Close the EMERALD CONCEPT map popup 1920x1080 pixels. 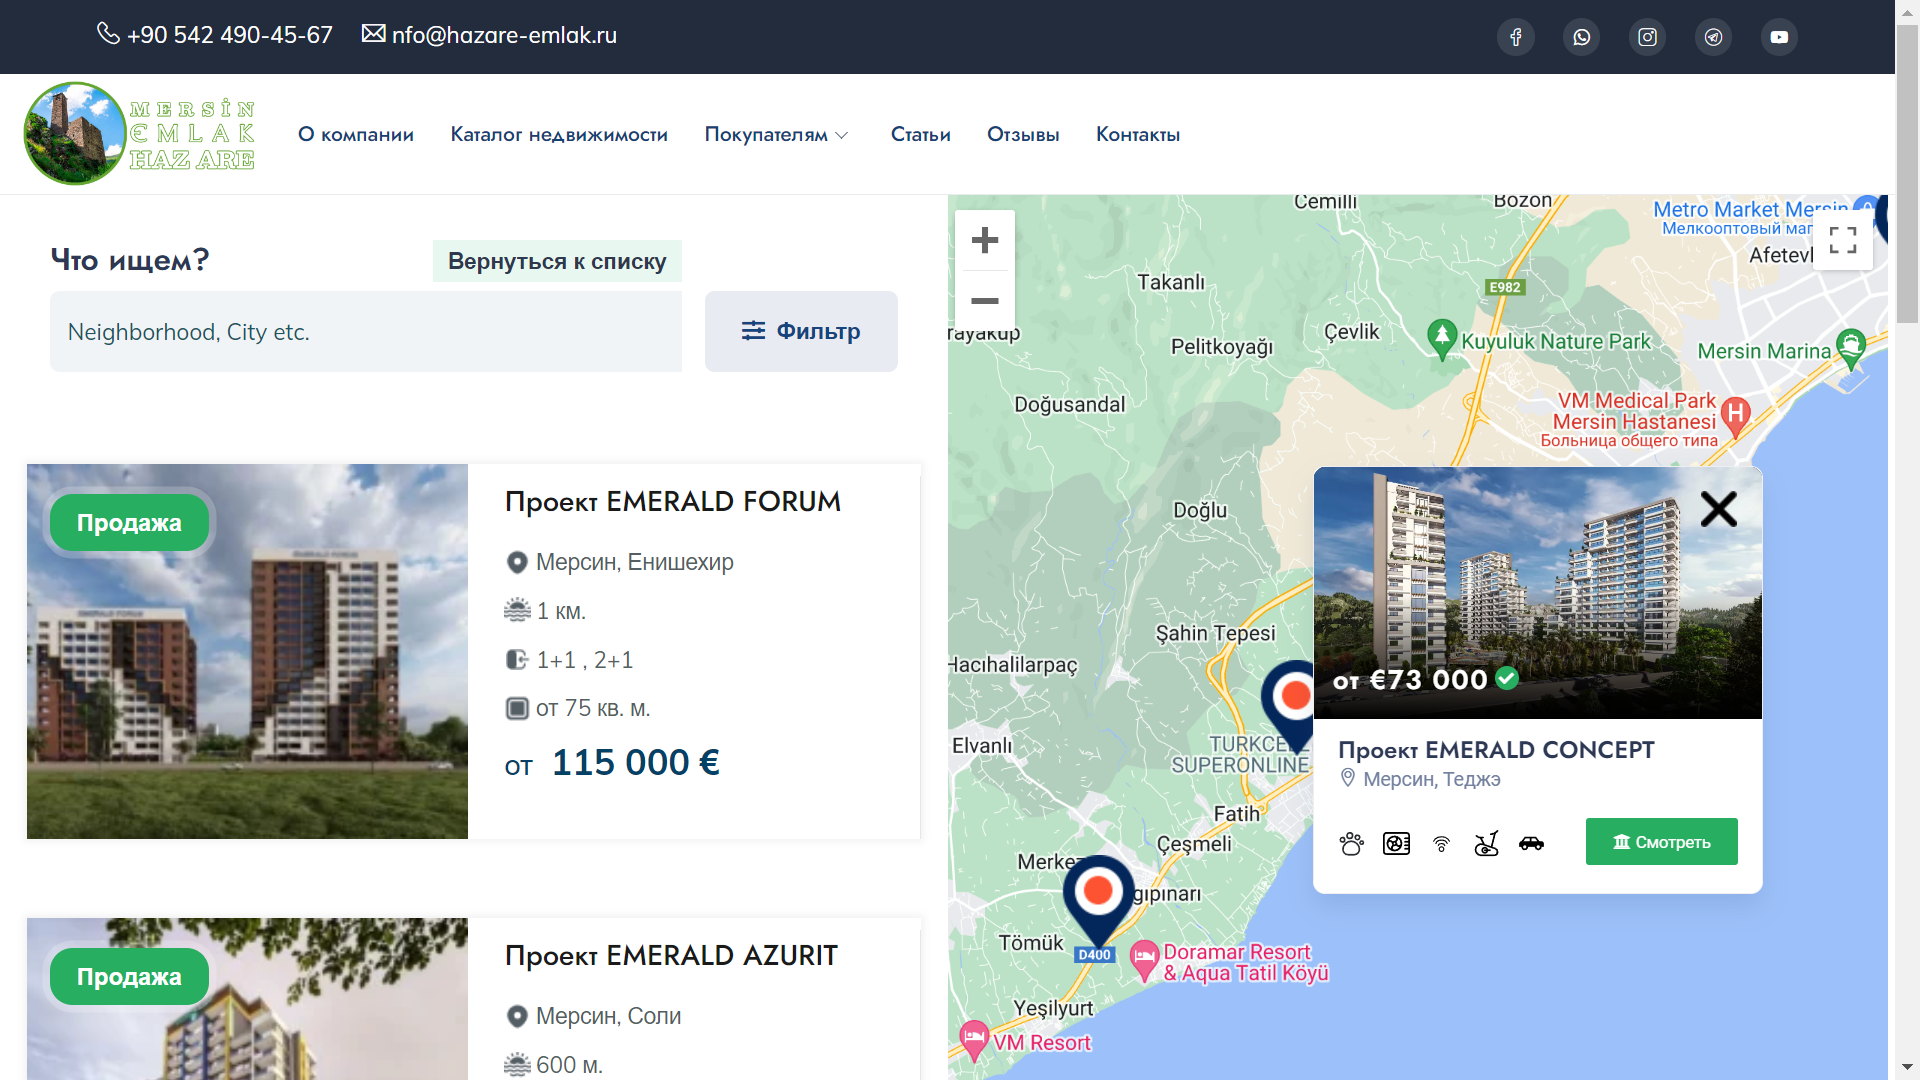tap(1719, 509)
